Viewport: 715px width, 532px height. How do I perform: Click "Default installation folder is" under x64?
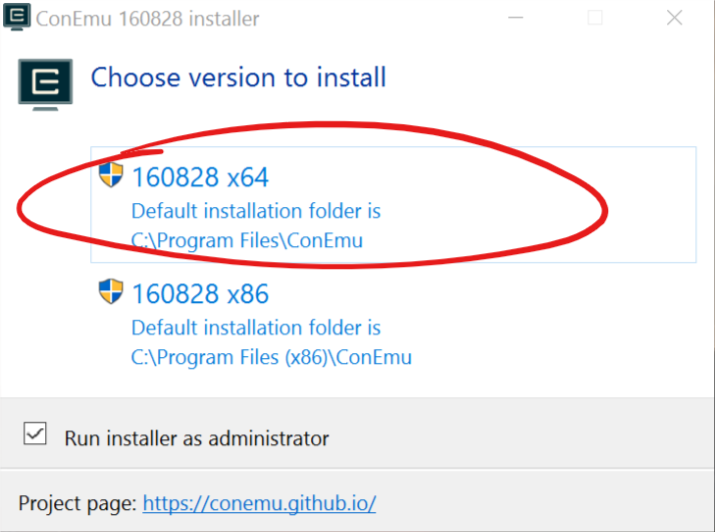click(256, 211)
